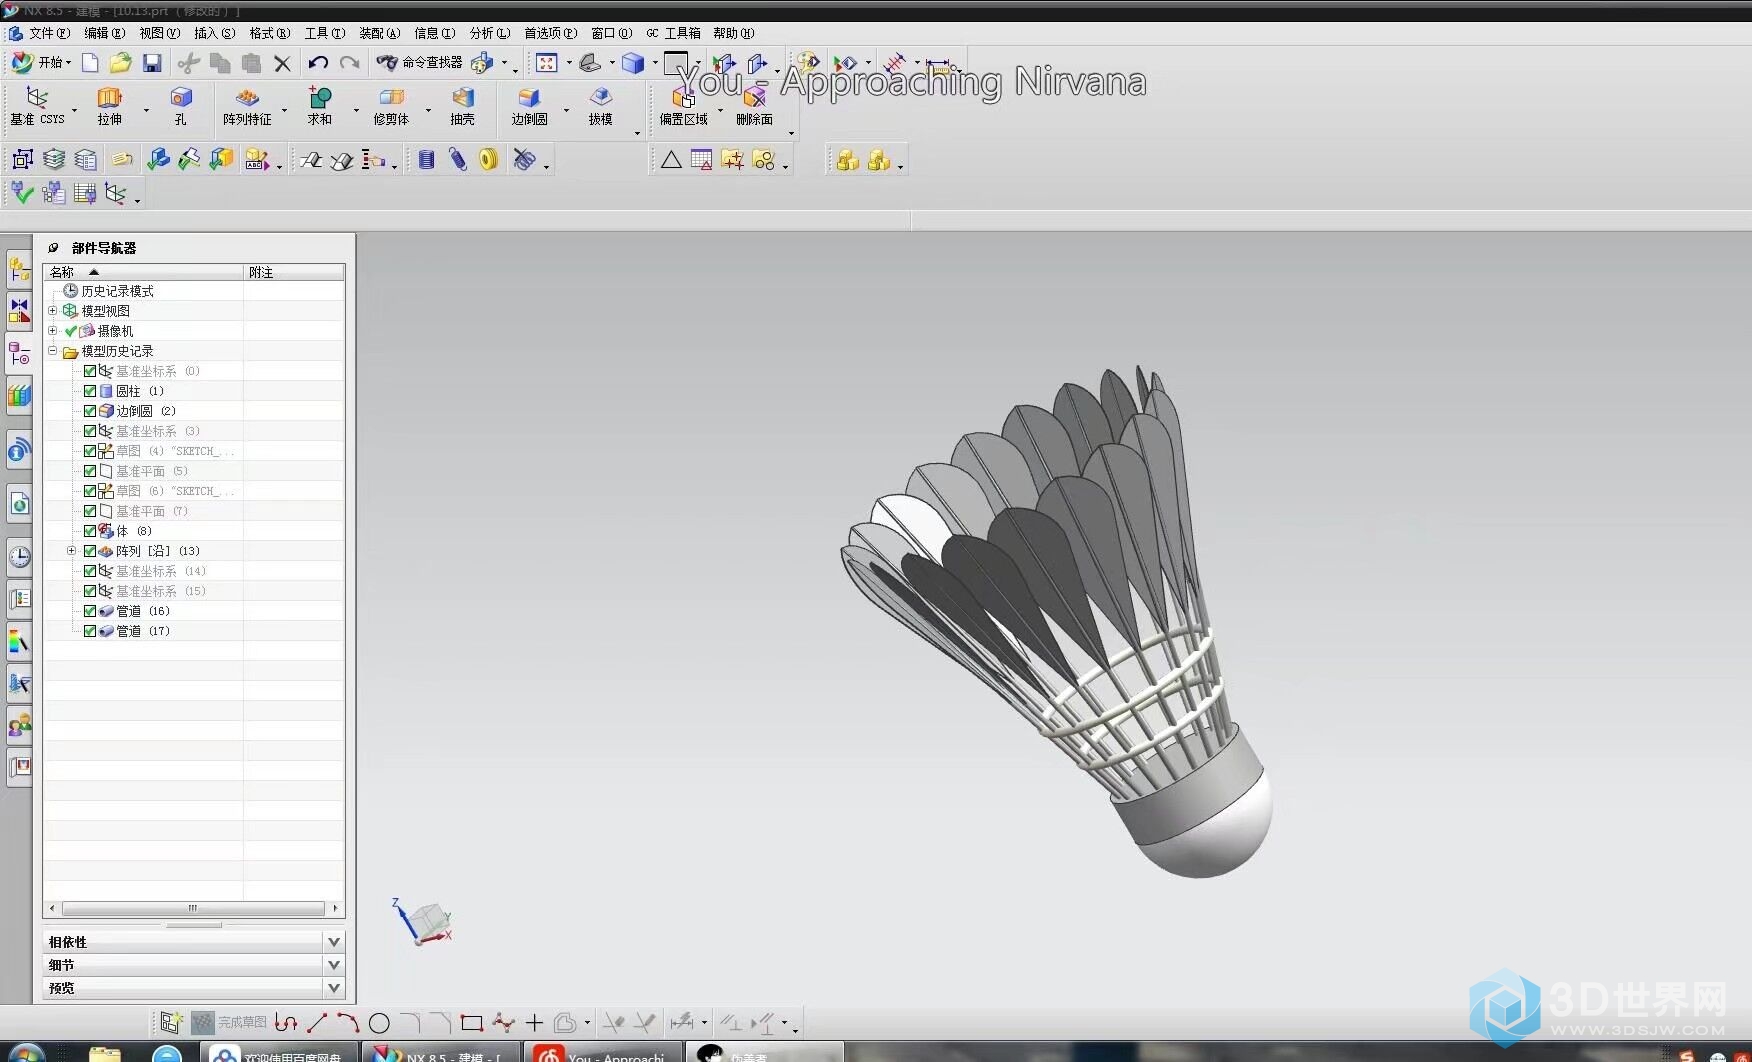Select the 偏置区域 offset region tool

pos(683,106)
